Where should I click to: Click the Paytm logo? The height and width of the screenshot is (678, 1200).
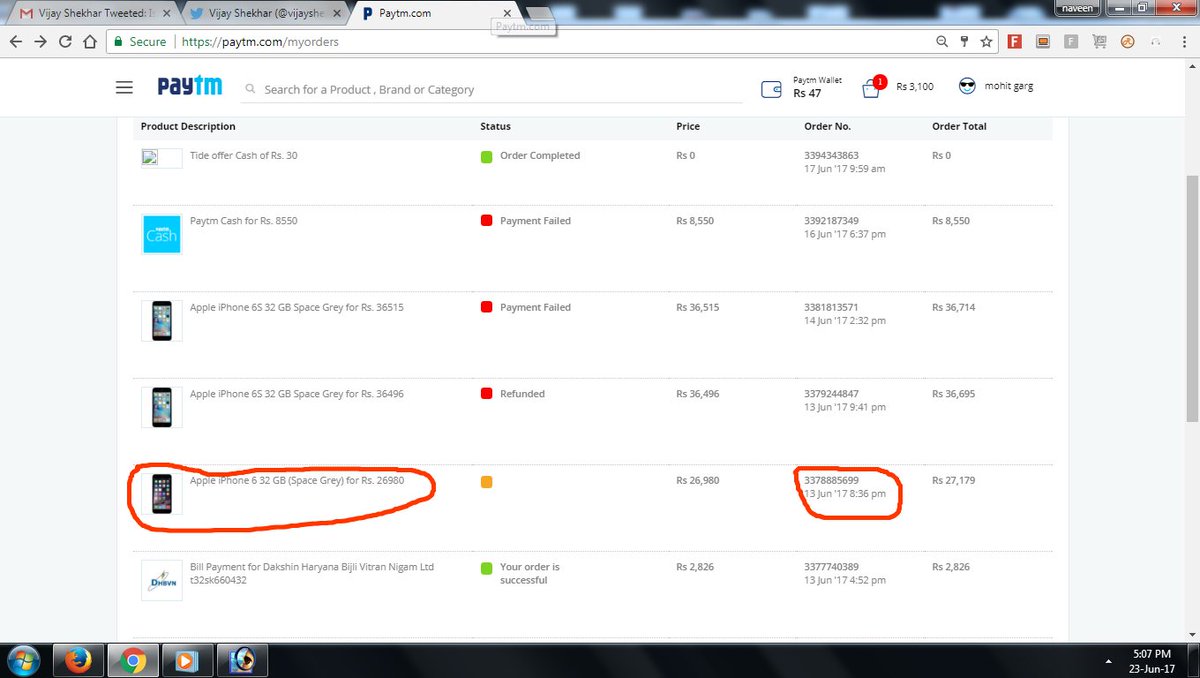190,87
